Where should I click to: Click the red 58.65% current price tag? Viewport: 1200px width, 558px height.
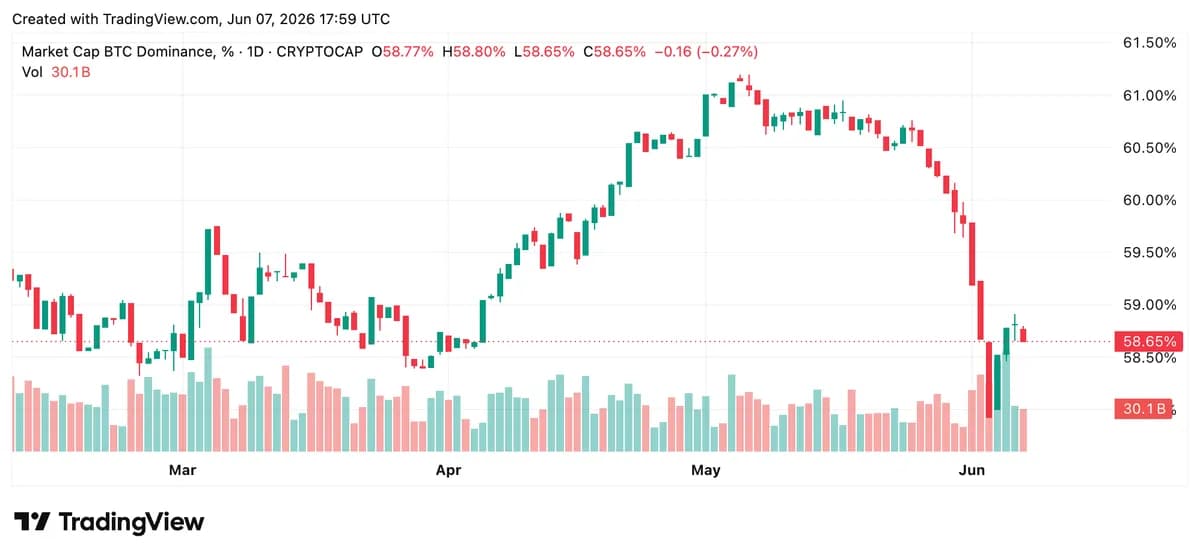pyautogui.click(x=1148, y=341)
